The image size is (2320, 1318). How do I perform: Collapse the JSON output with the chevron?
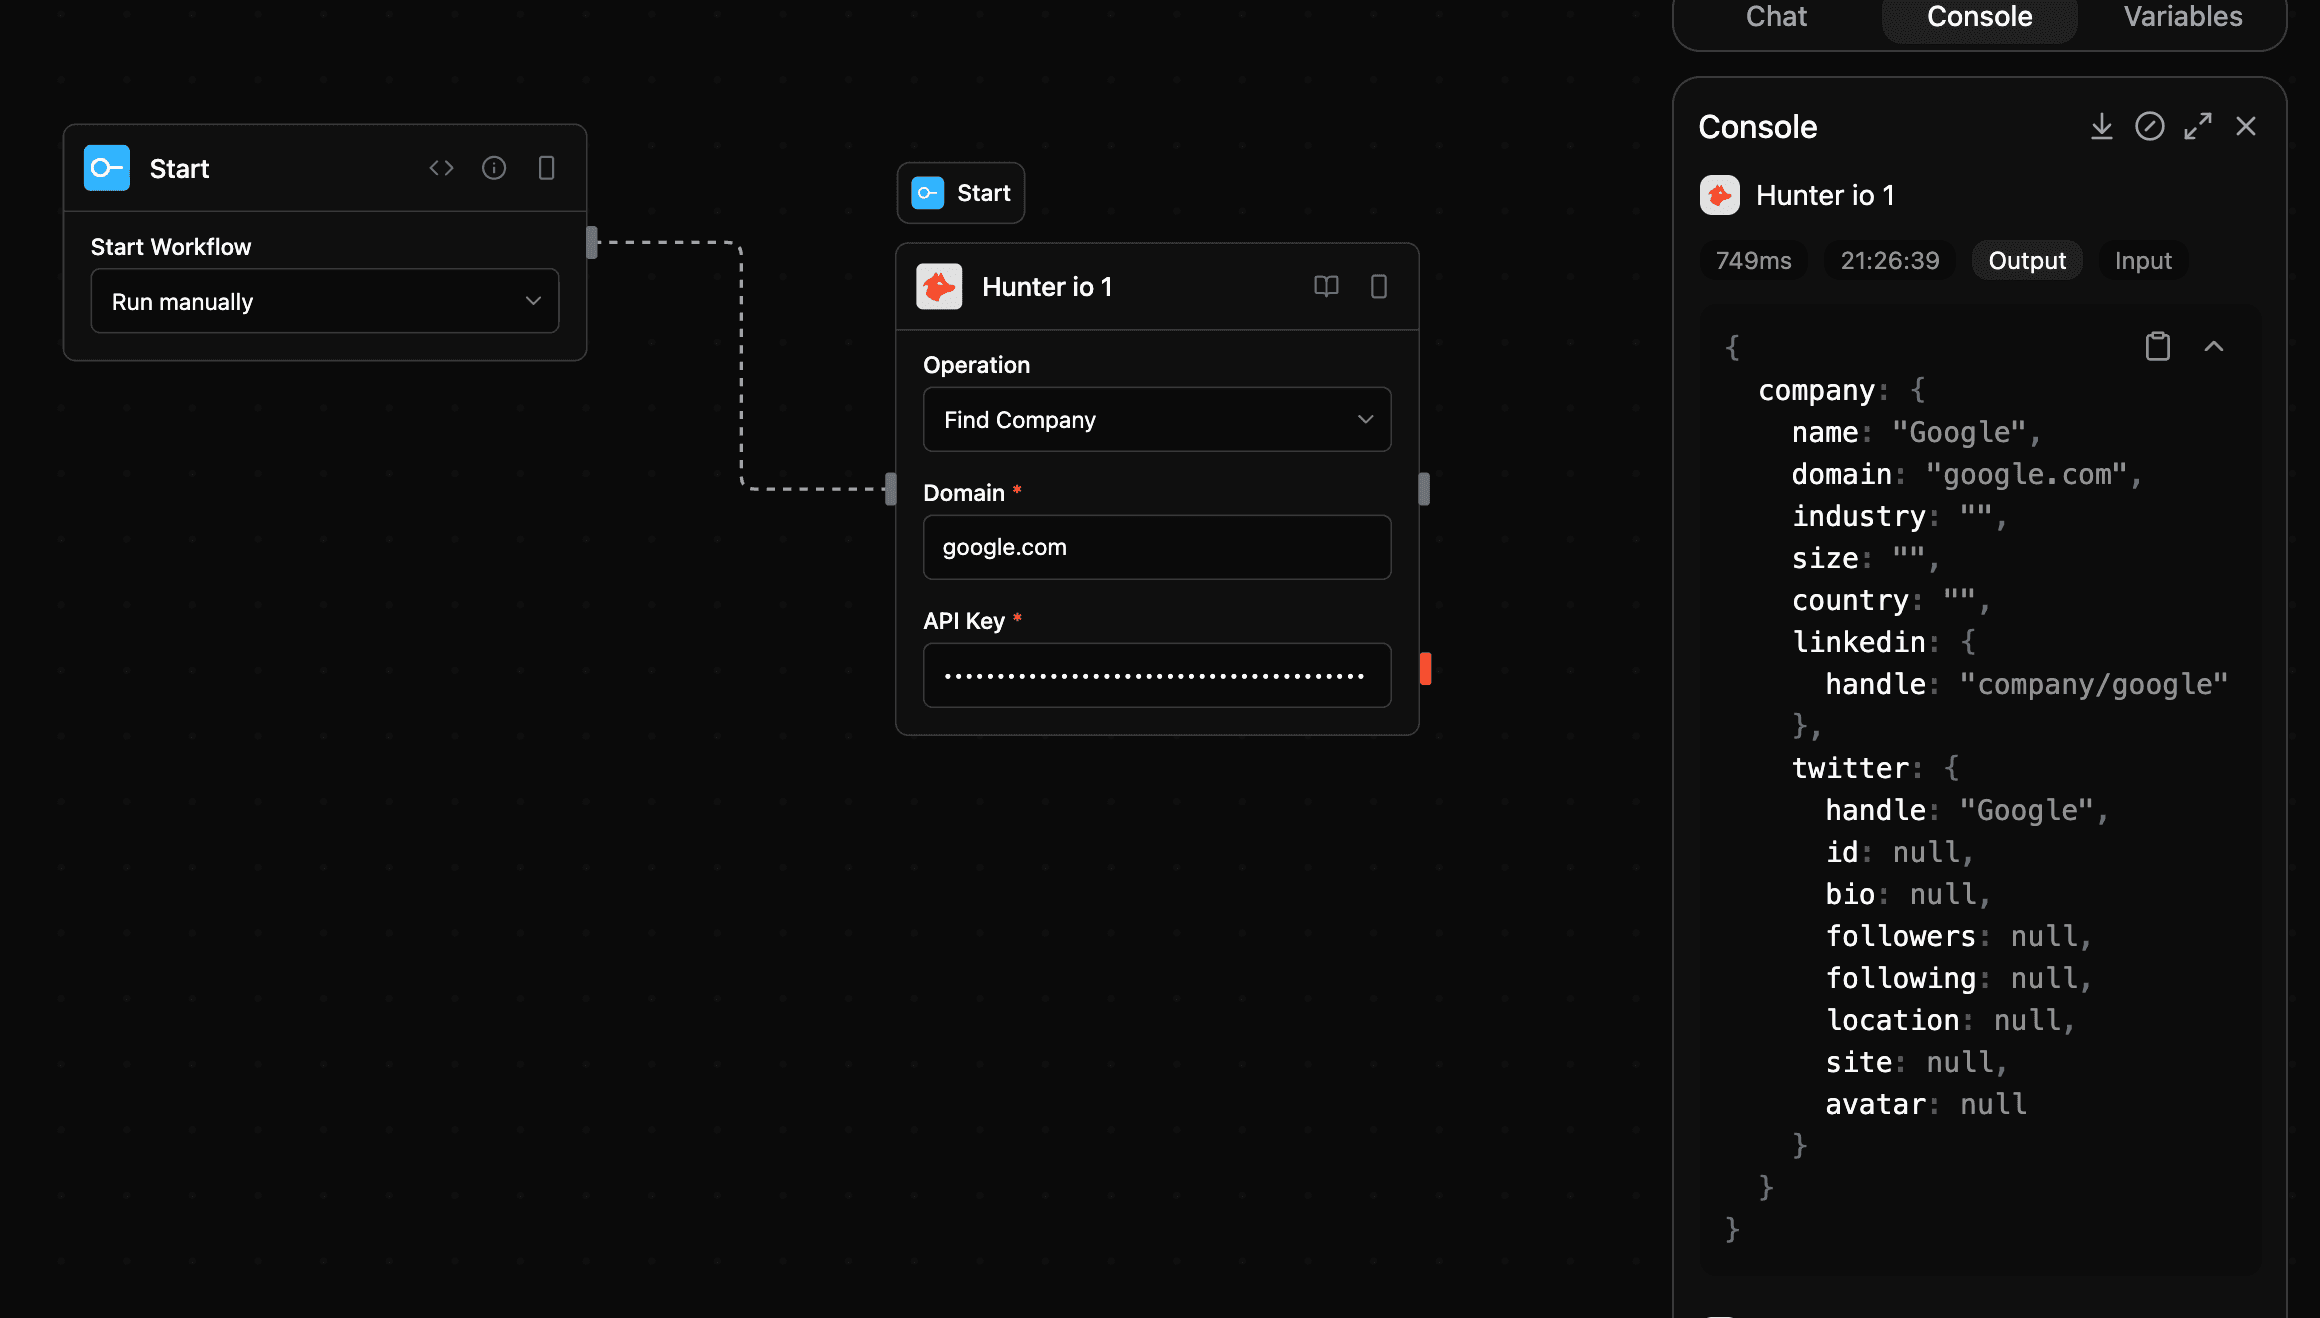[2215, 345]
